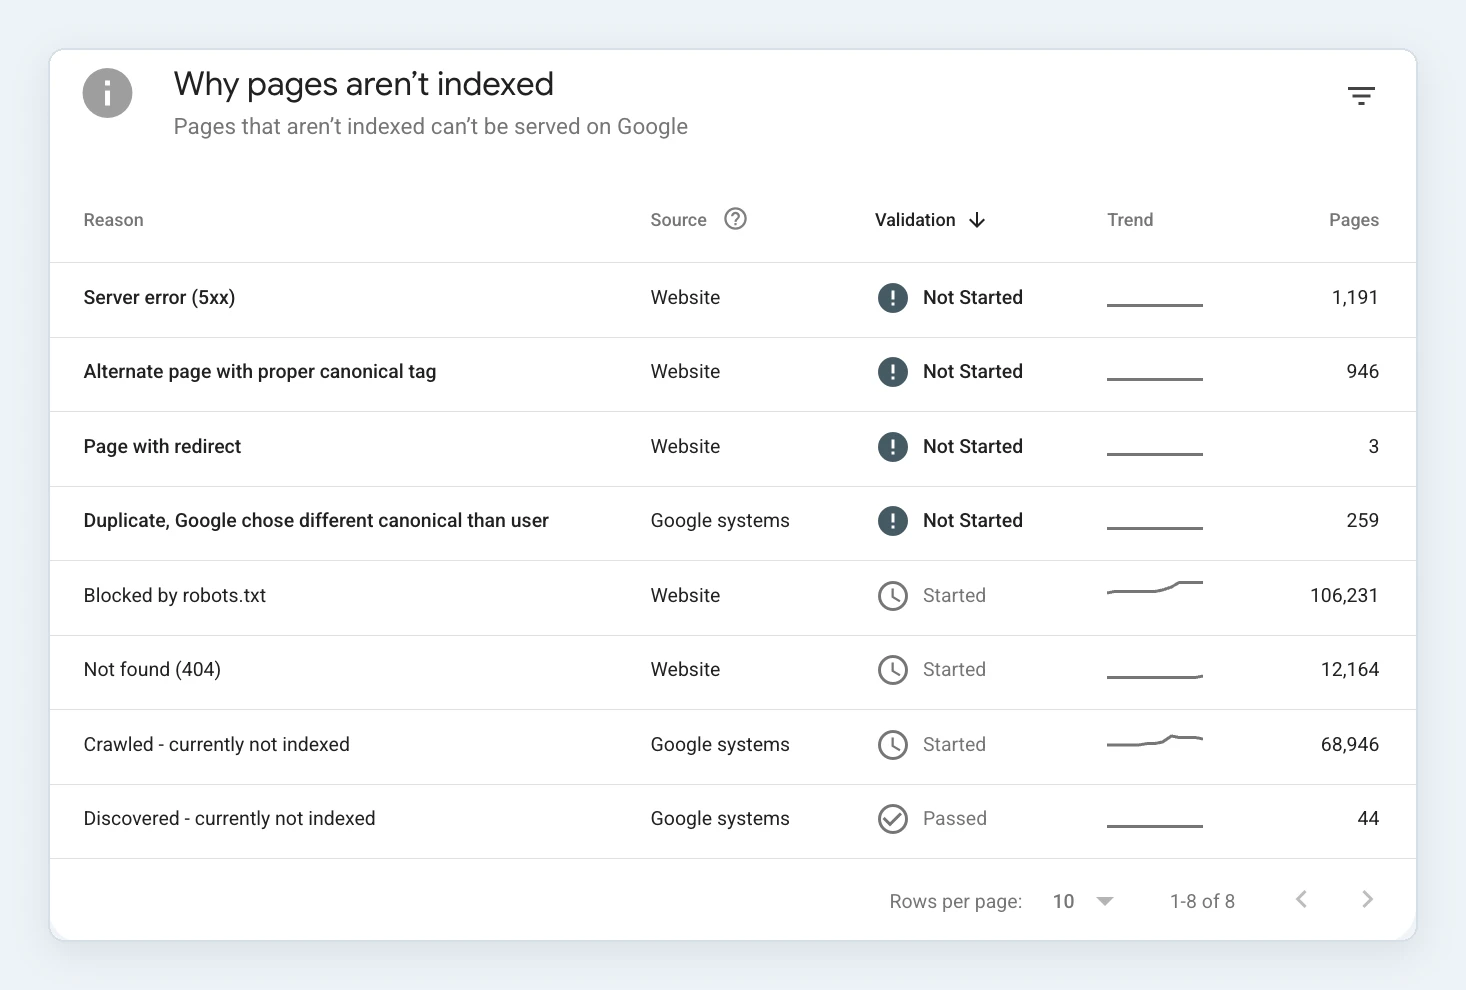The width and height of the screenshot is (1466, 990).
Task: Click the 'Why pages aren't indexed' heading
Action: coord(364,85)
